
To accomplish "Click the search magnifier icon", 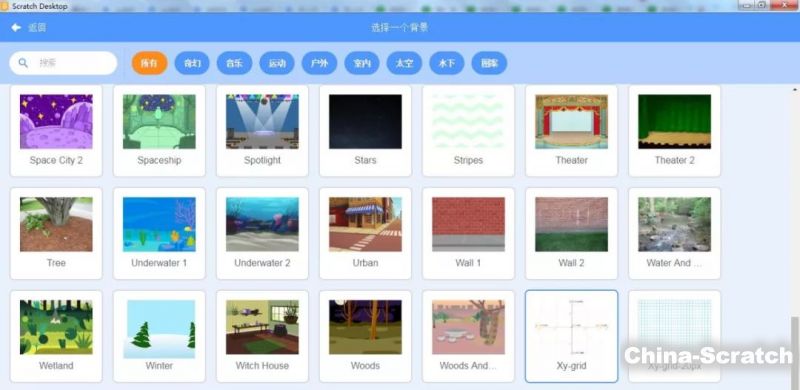I will click(x=23, y=63).
